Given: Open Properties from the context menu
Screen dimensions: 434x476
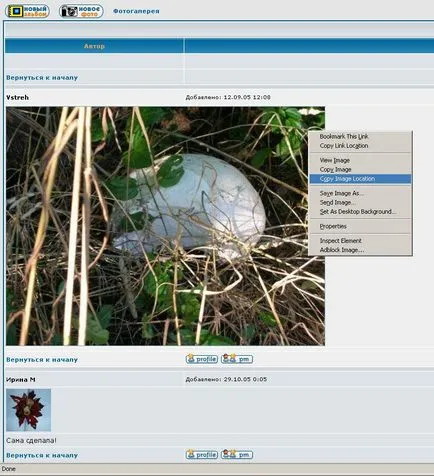Looking at the screenshot, I should (x=360, y=226).
